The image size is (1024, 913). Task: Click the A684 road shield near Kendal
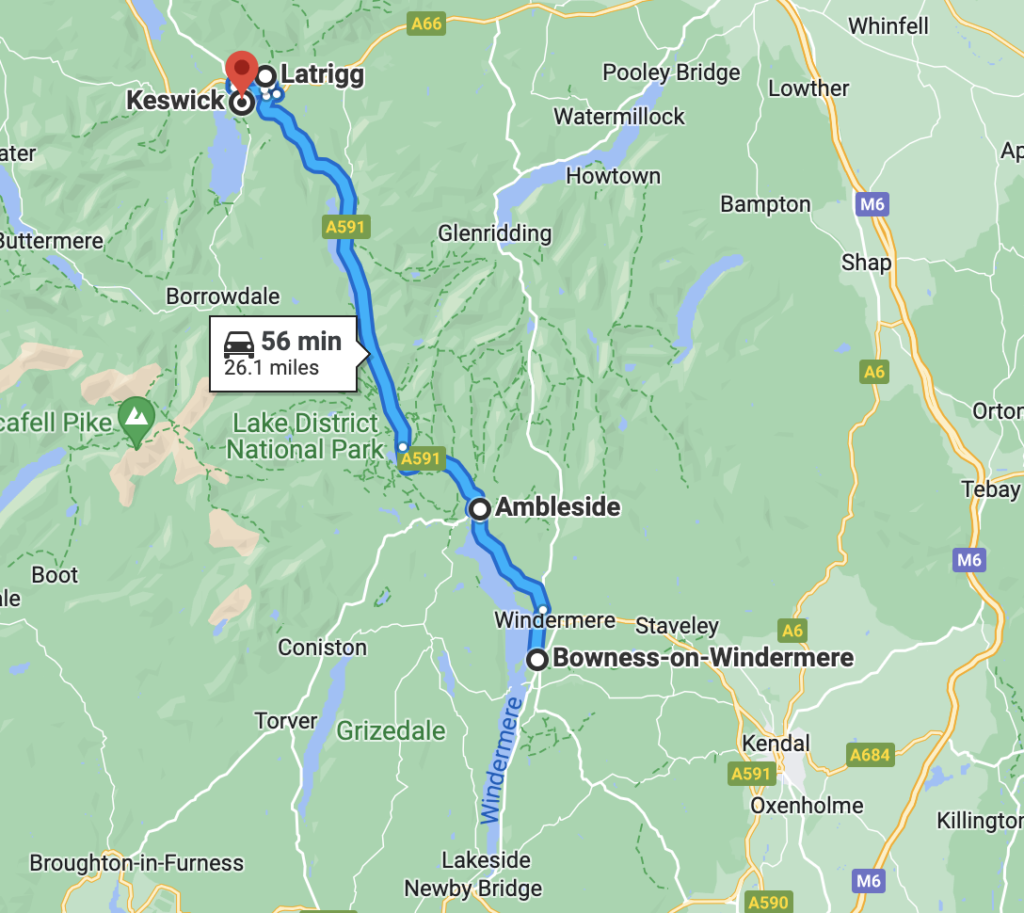tap(870, 755)
